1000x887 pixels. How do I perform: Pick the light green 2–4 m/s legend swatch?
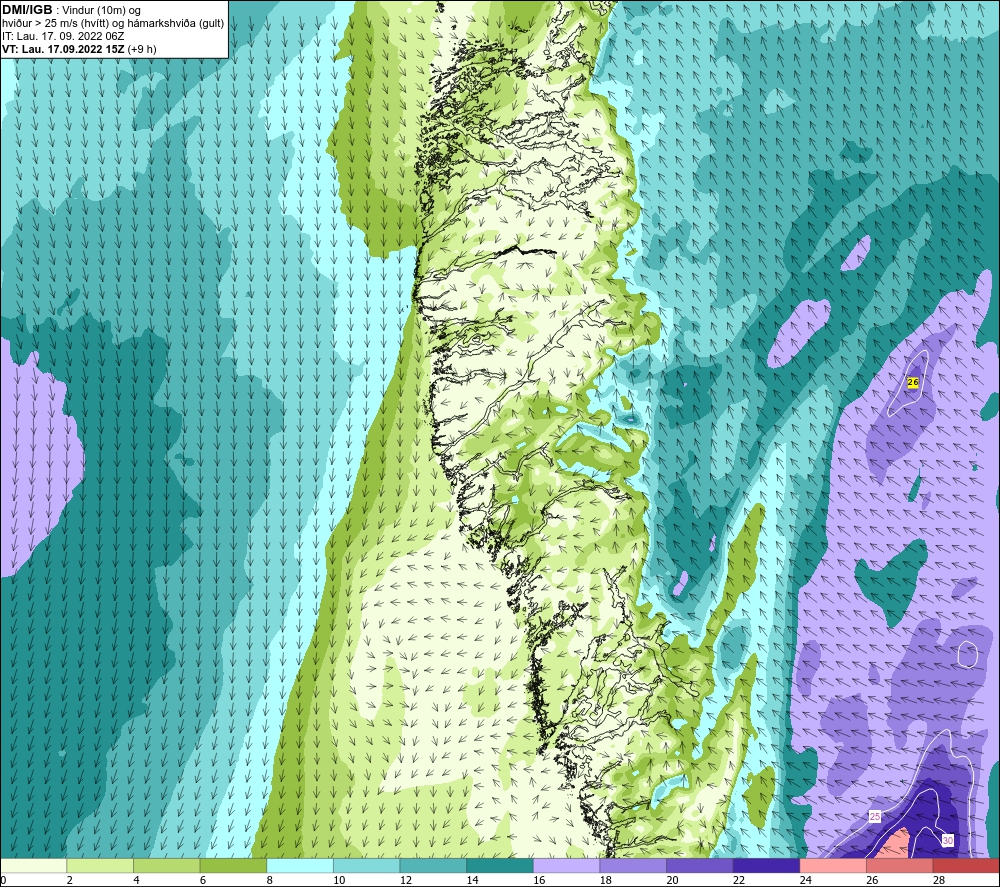[x=100, y=866]
